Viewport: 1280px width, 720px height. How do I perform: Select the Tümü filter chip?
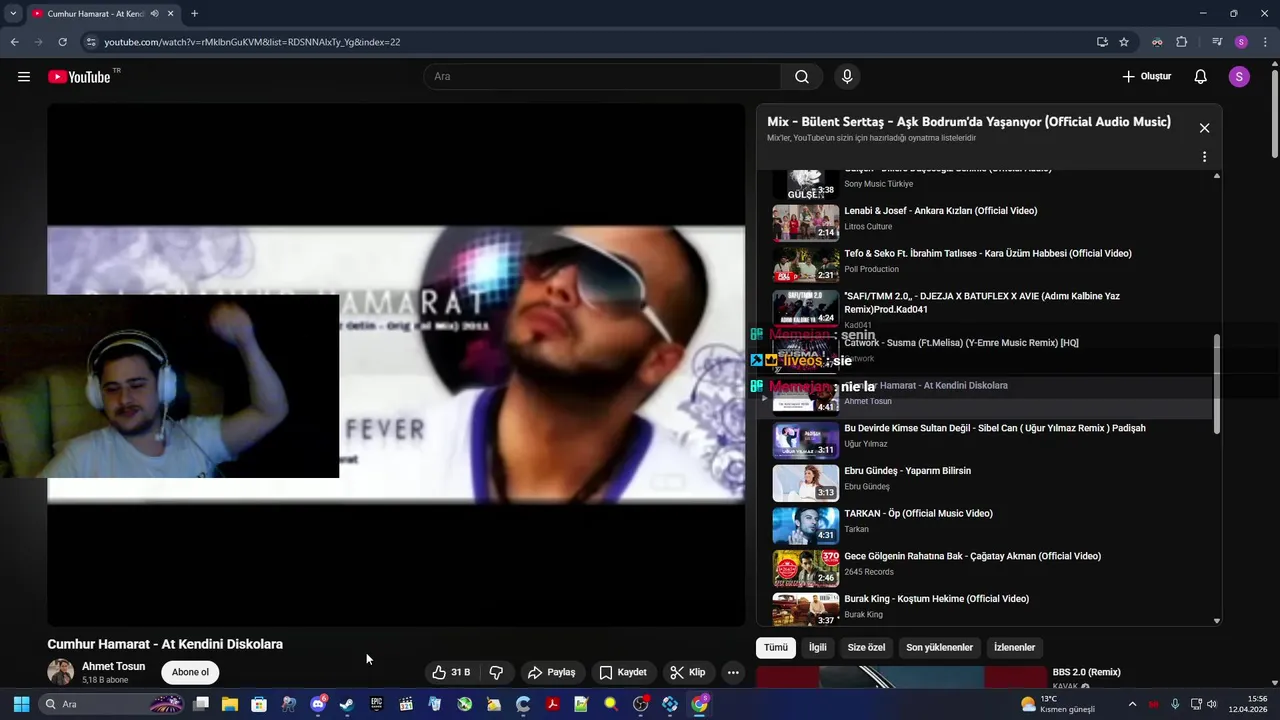coord(776,648)
